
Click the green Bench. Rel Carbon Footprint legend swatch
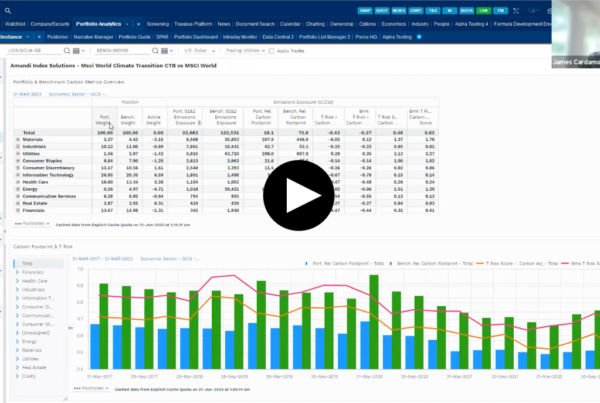tap(391, 264)
